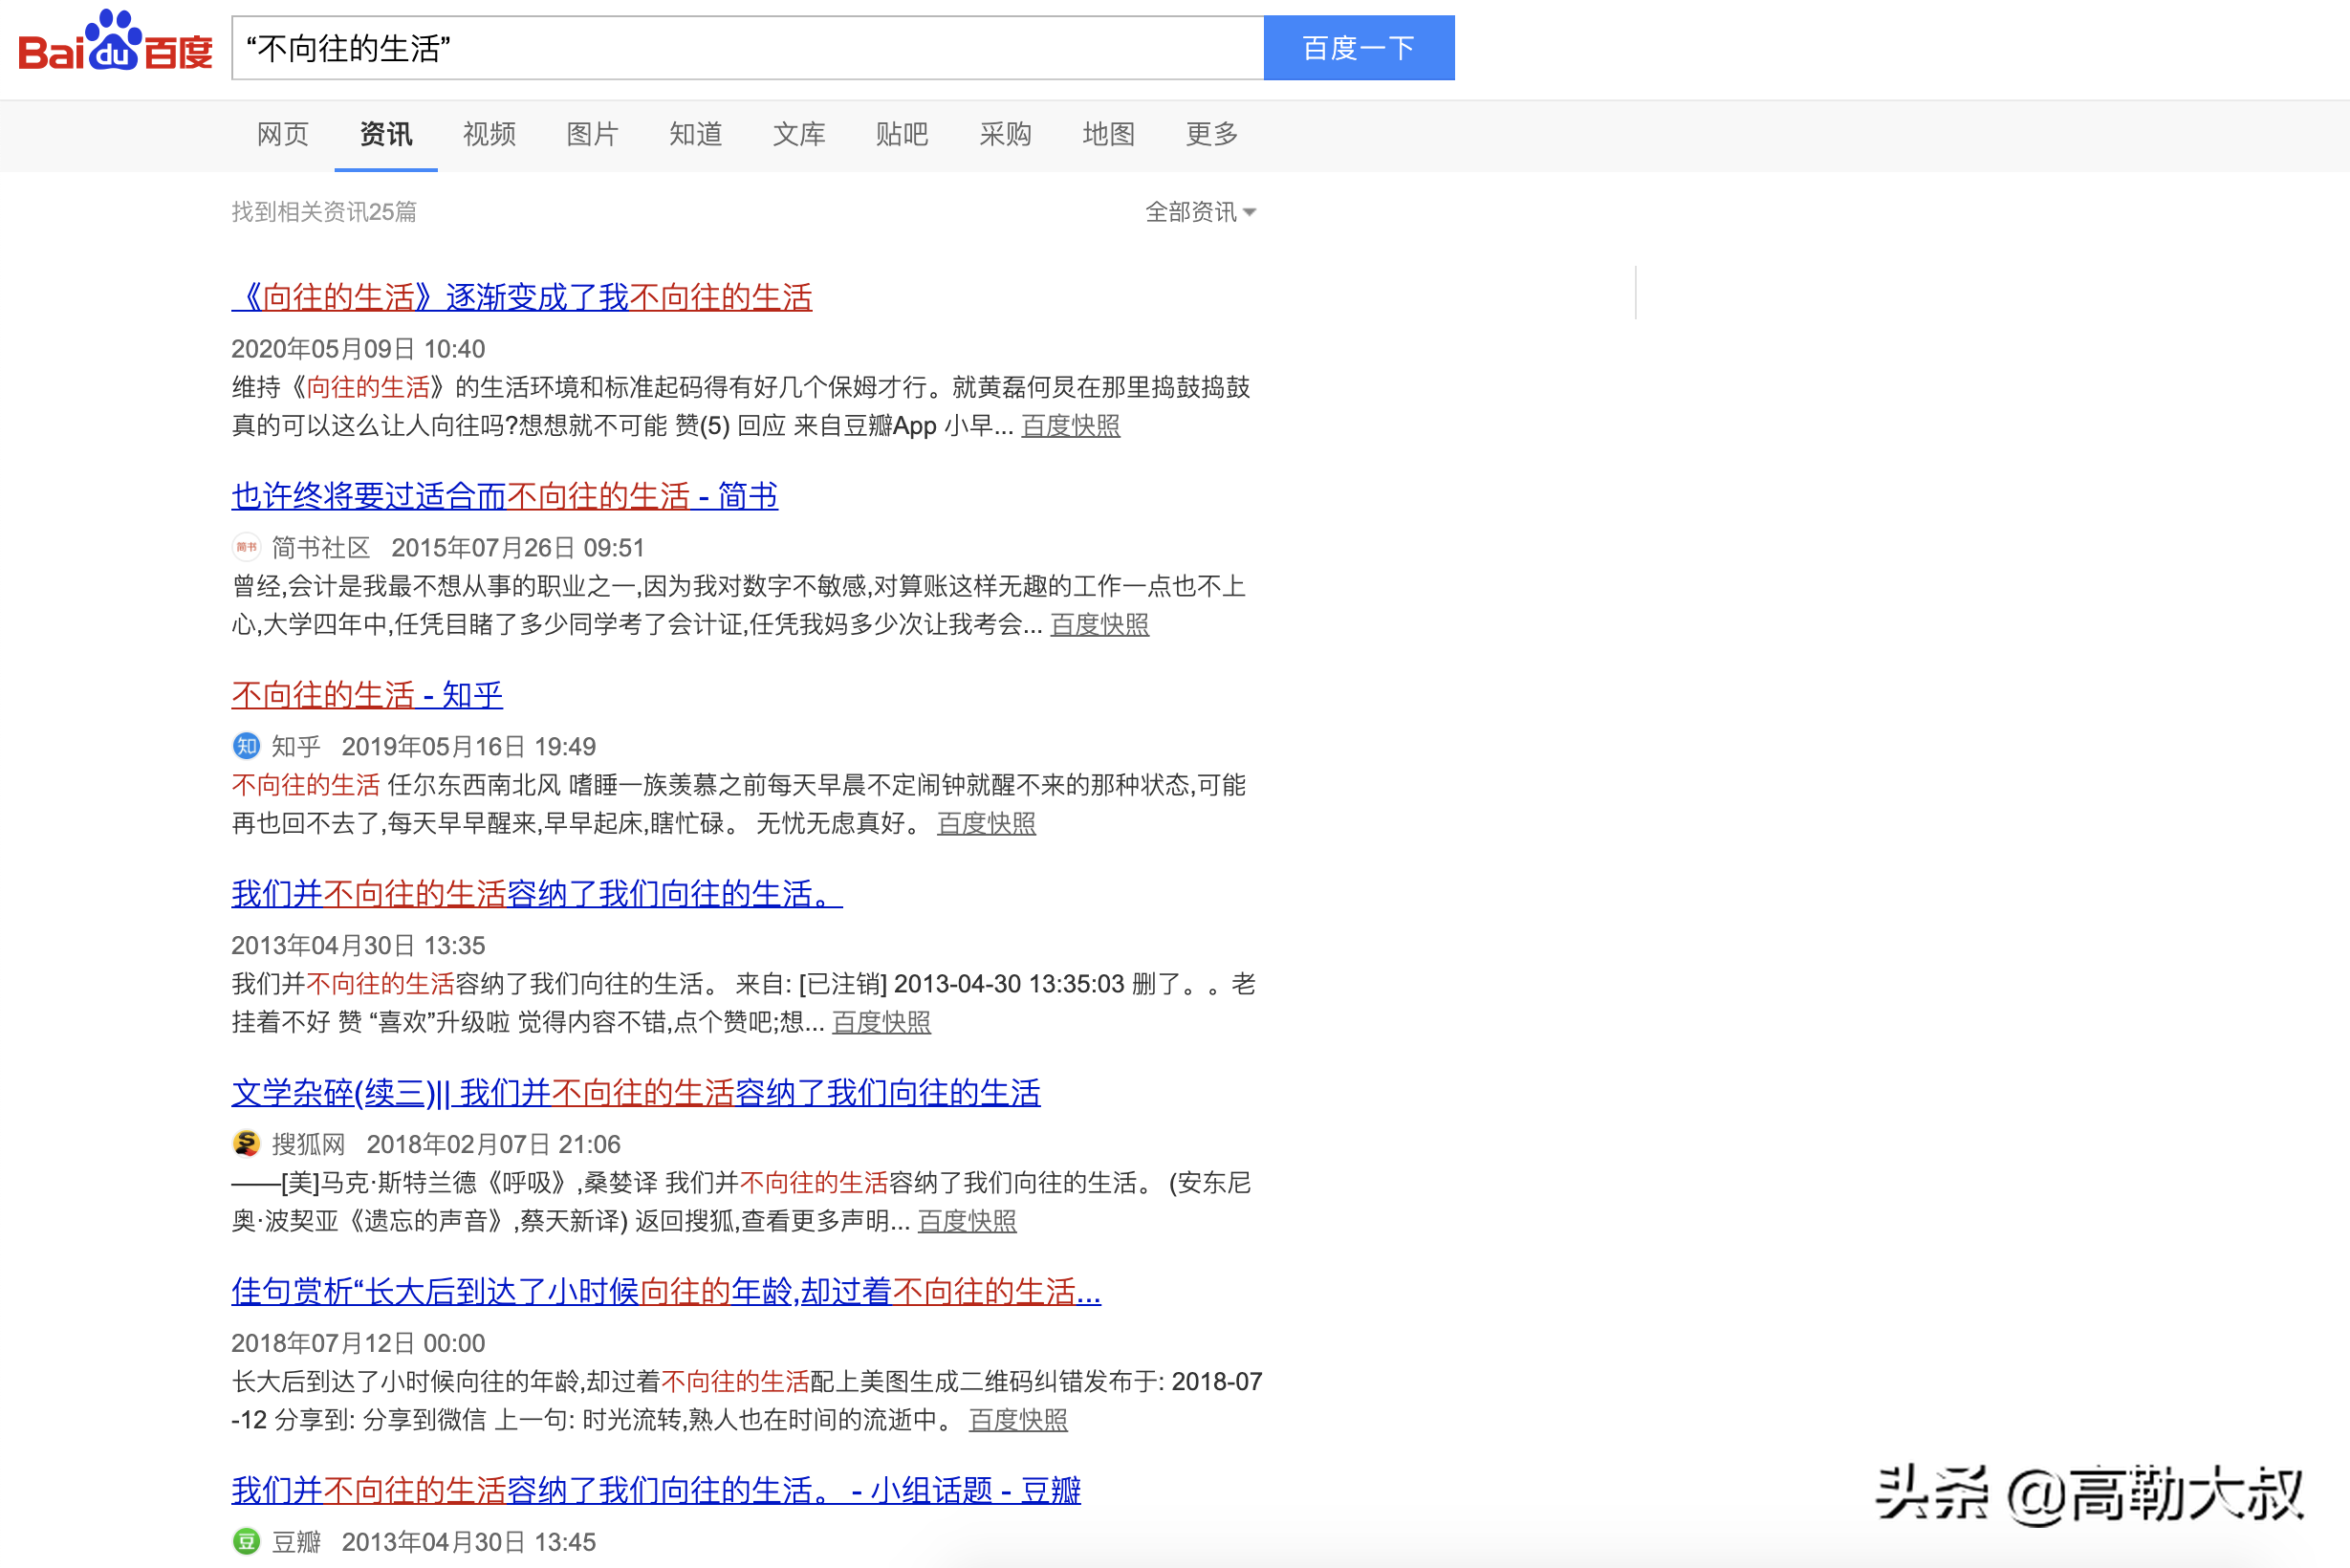
Task: Open 百度快照 for the 2018年07月12日 result
Action: point(1018,1420)
